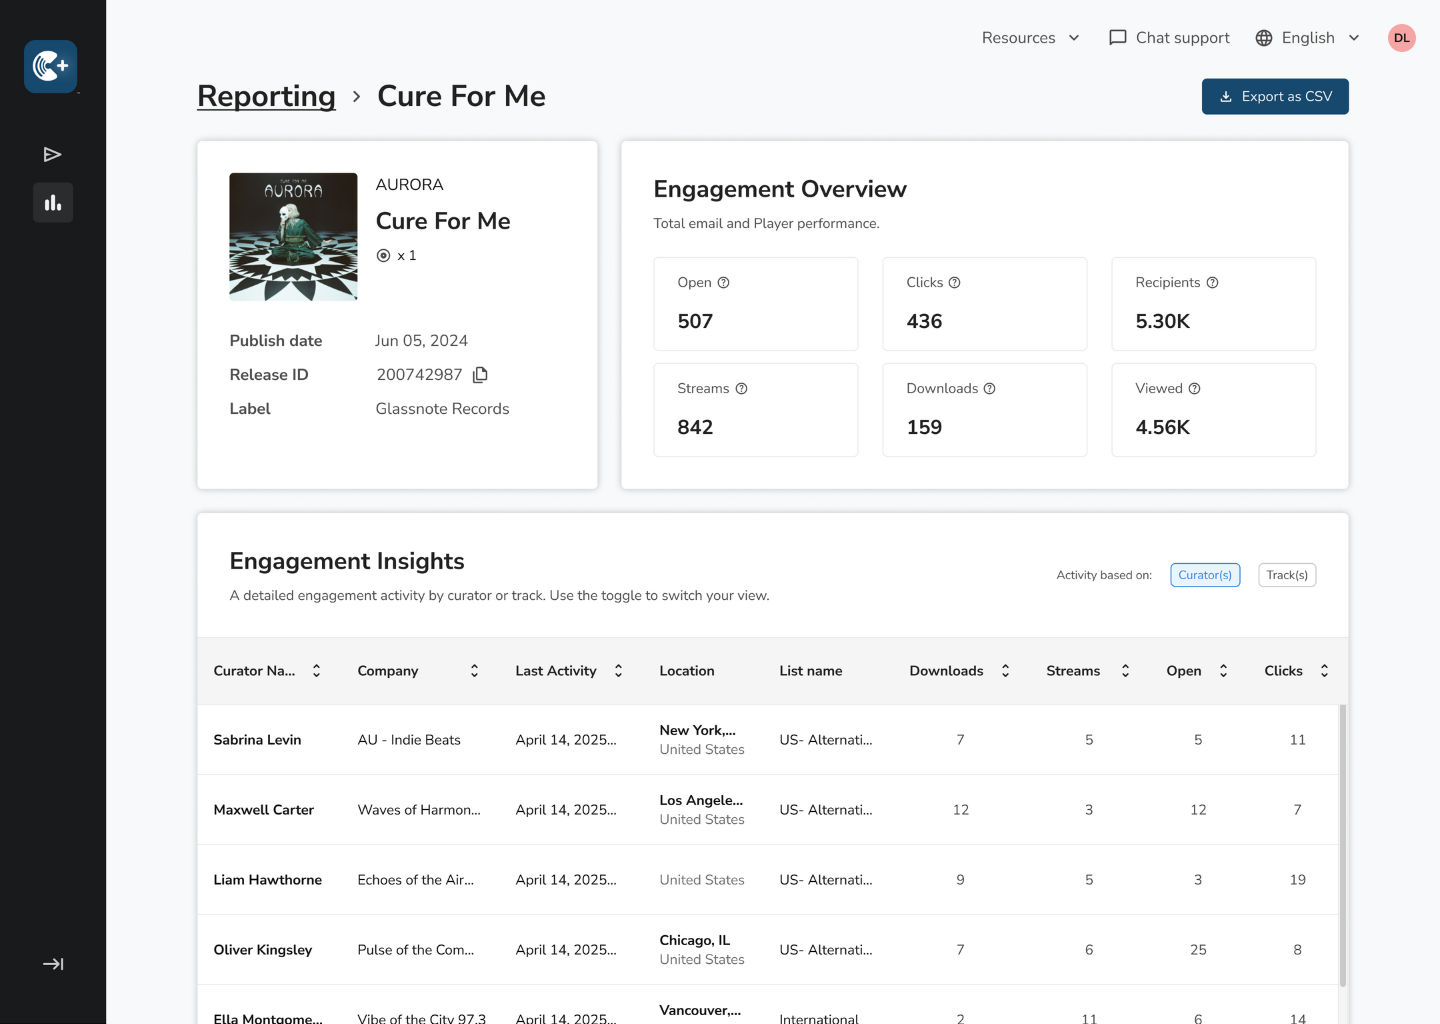Viewport: 1440px width, 1024px height.
Task: Click the Cure For Me album artwork
Action: tap(293, 237)
